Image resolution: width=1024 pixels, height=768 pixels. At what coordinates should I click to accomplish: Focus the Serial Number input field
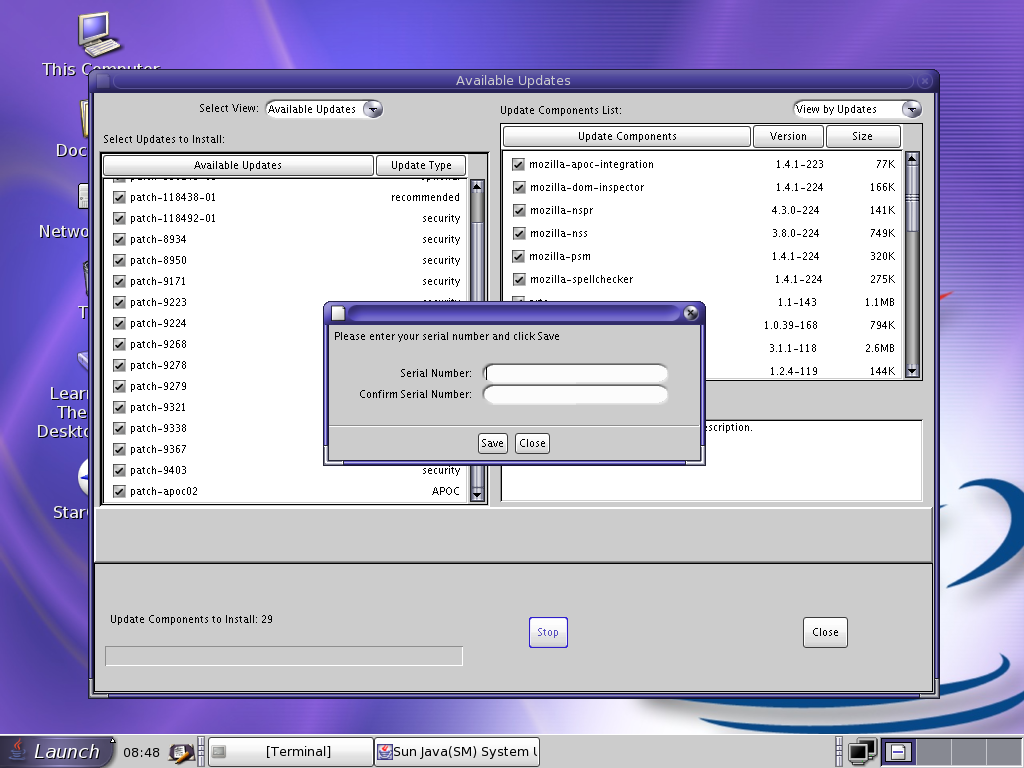coord(575,374)
